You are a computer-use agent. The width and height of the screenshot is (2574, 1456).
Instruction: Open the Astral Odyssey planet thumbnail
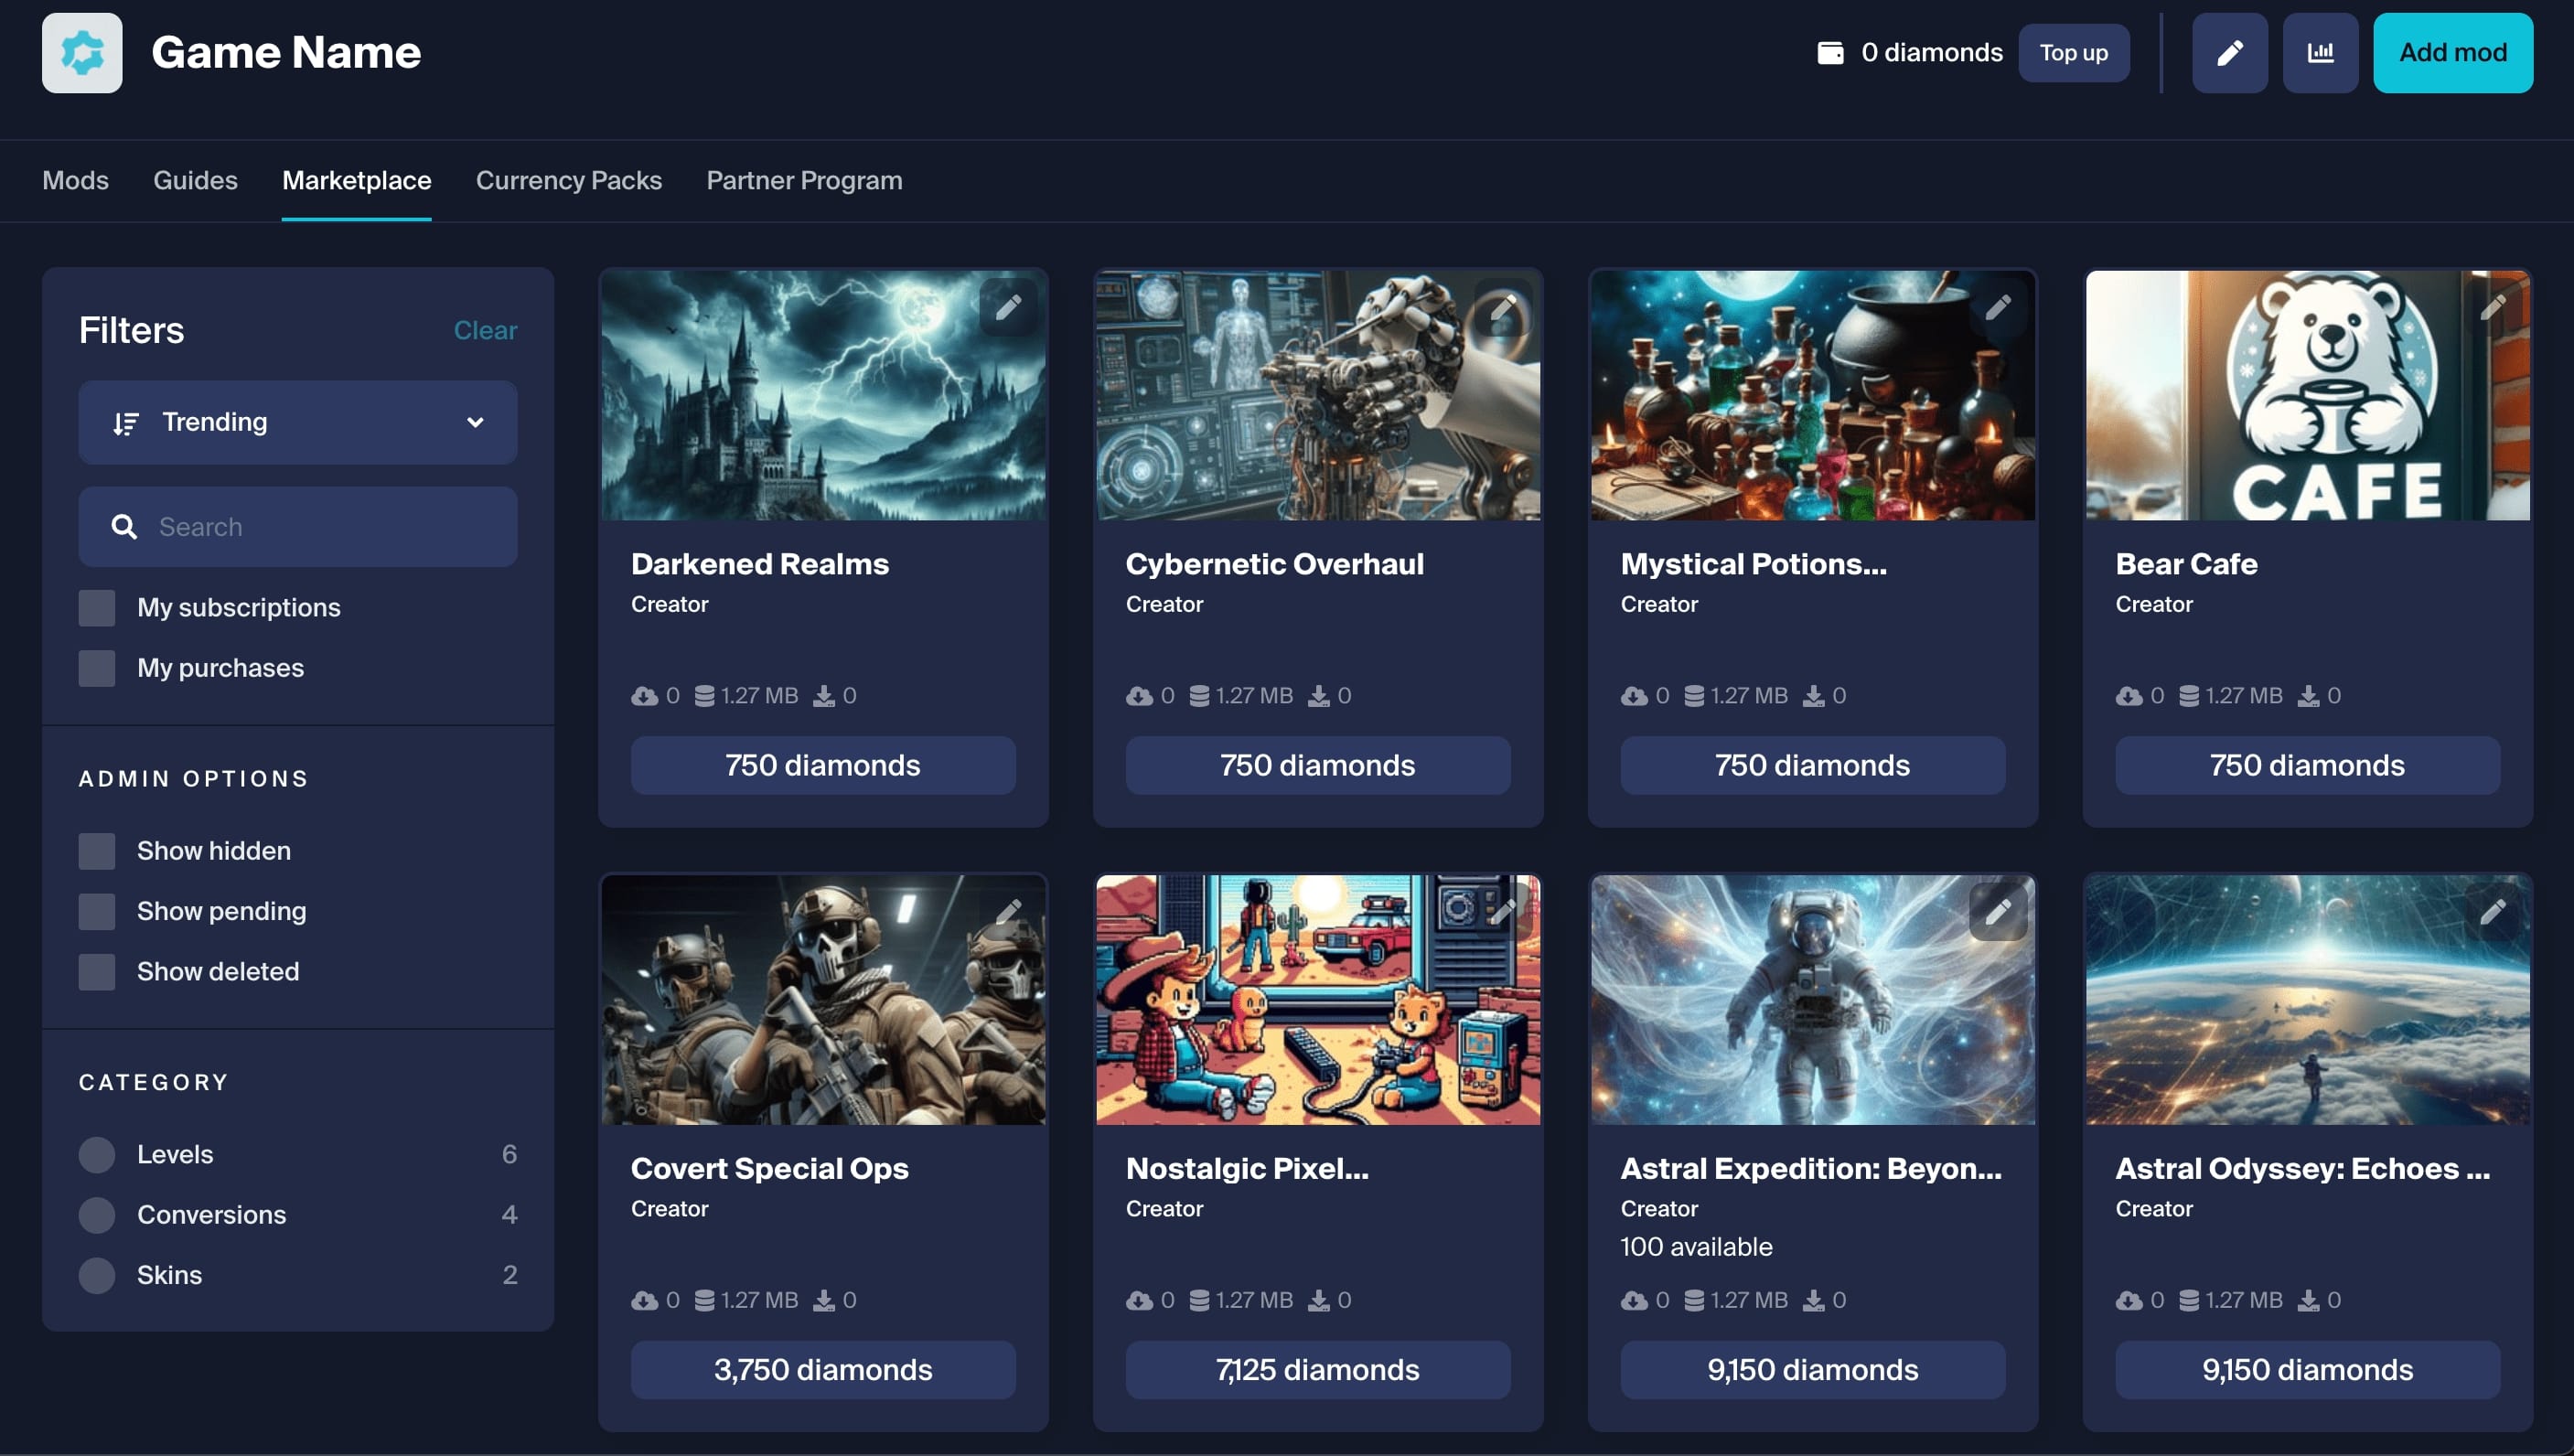(x=2308, y=1000)
